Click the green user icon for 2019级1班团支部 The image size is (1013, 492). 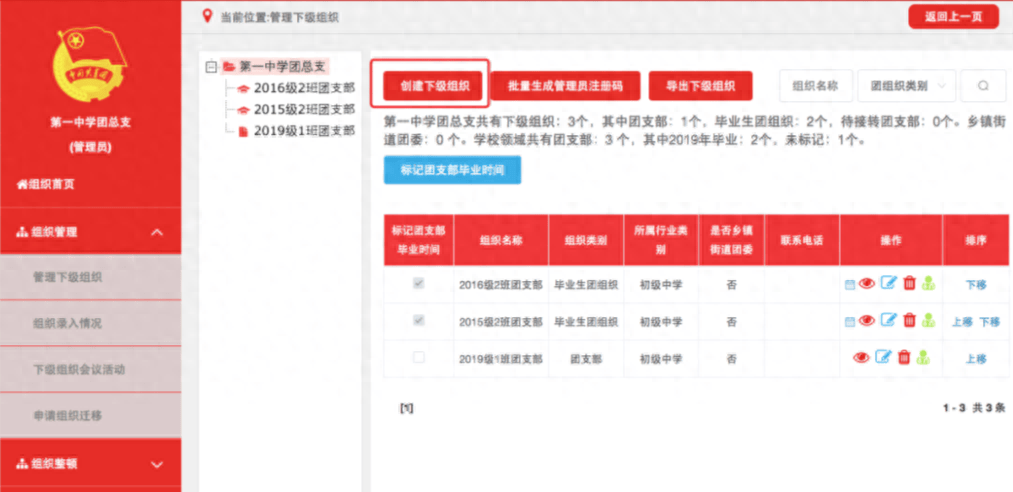pos(923,358)
